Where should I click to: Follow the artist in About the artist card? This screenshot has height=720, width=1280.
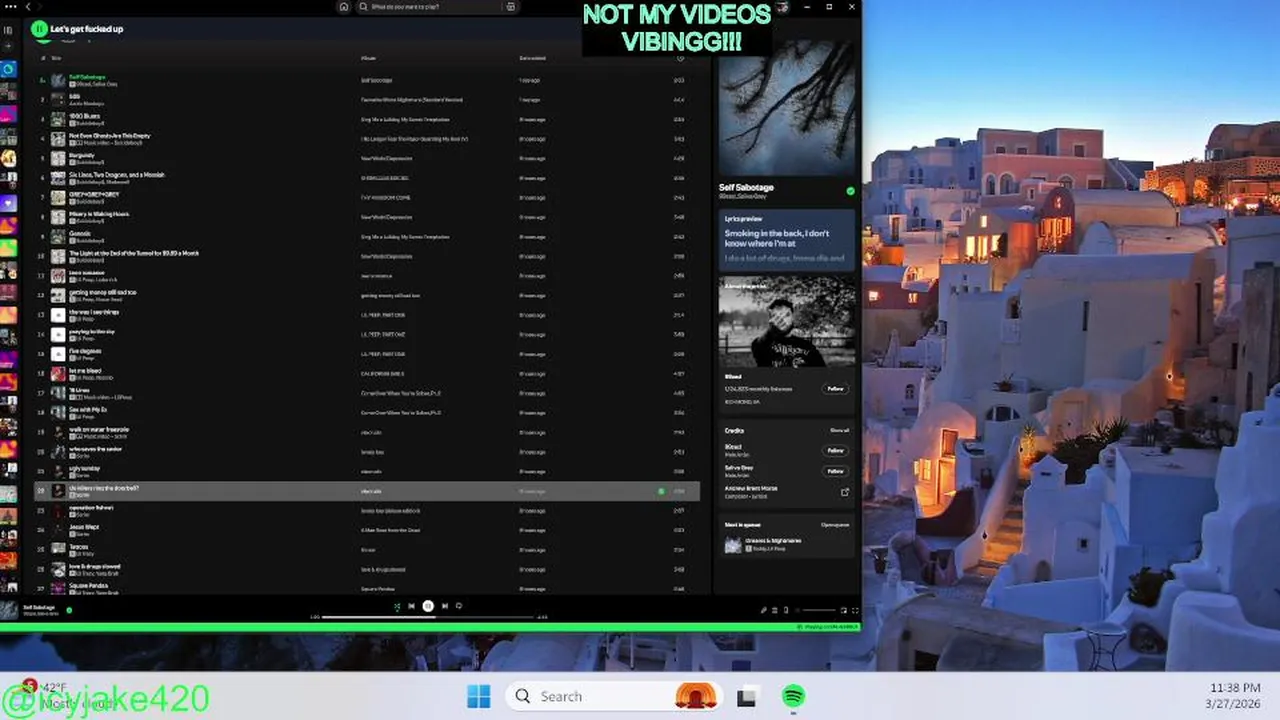tap(836, 389)
